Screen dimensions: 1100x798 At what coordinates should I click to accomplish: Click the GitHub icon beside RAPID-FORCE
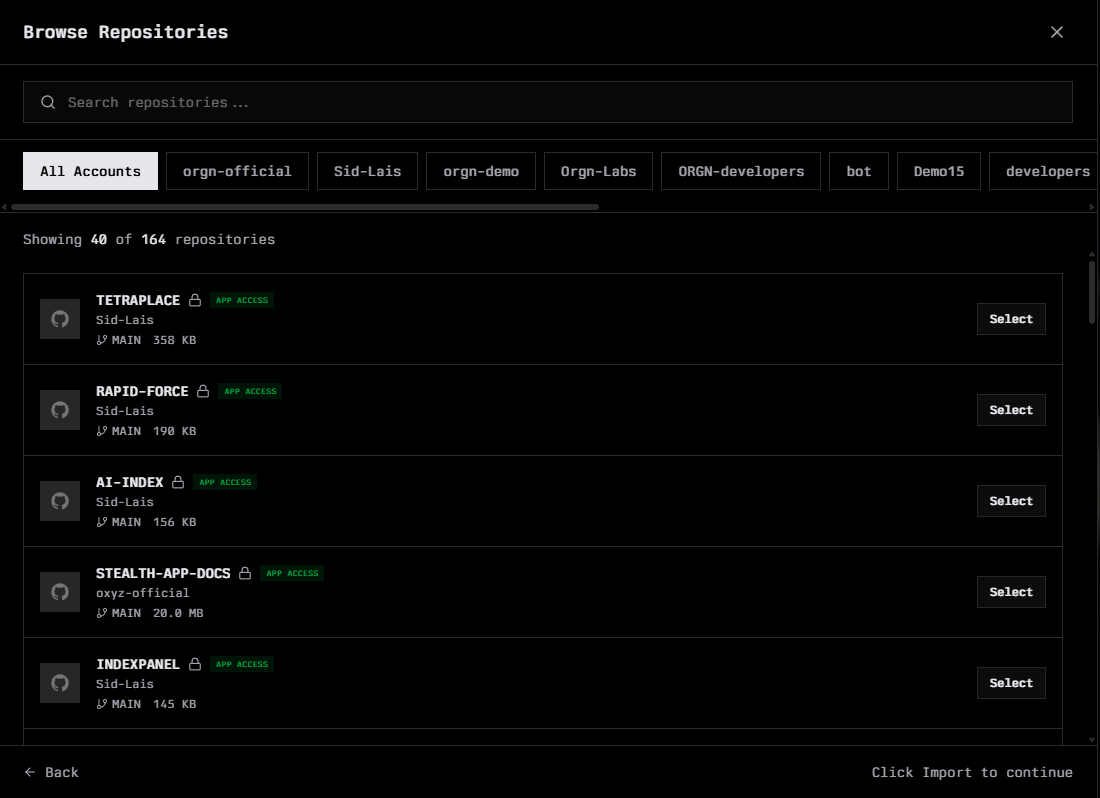pos(59,410)
